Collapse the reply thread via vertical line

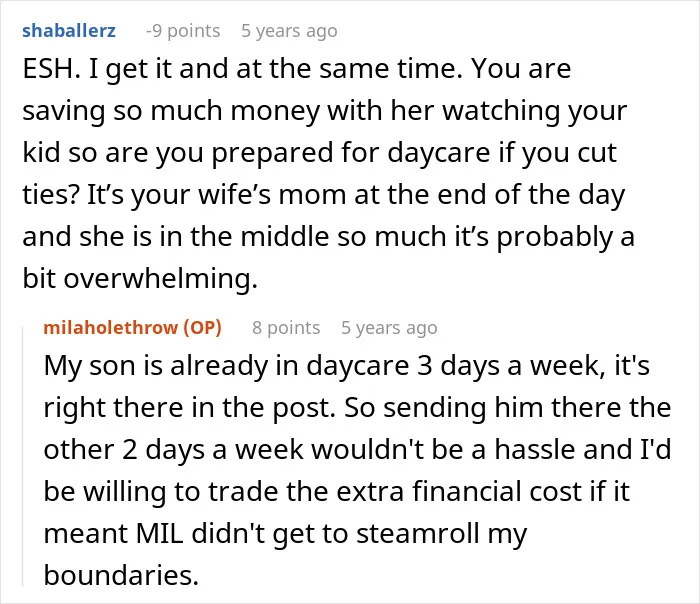click(23, 455)
